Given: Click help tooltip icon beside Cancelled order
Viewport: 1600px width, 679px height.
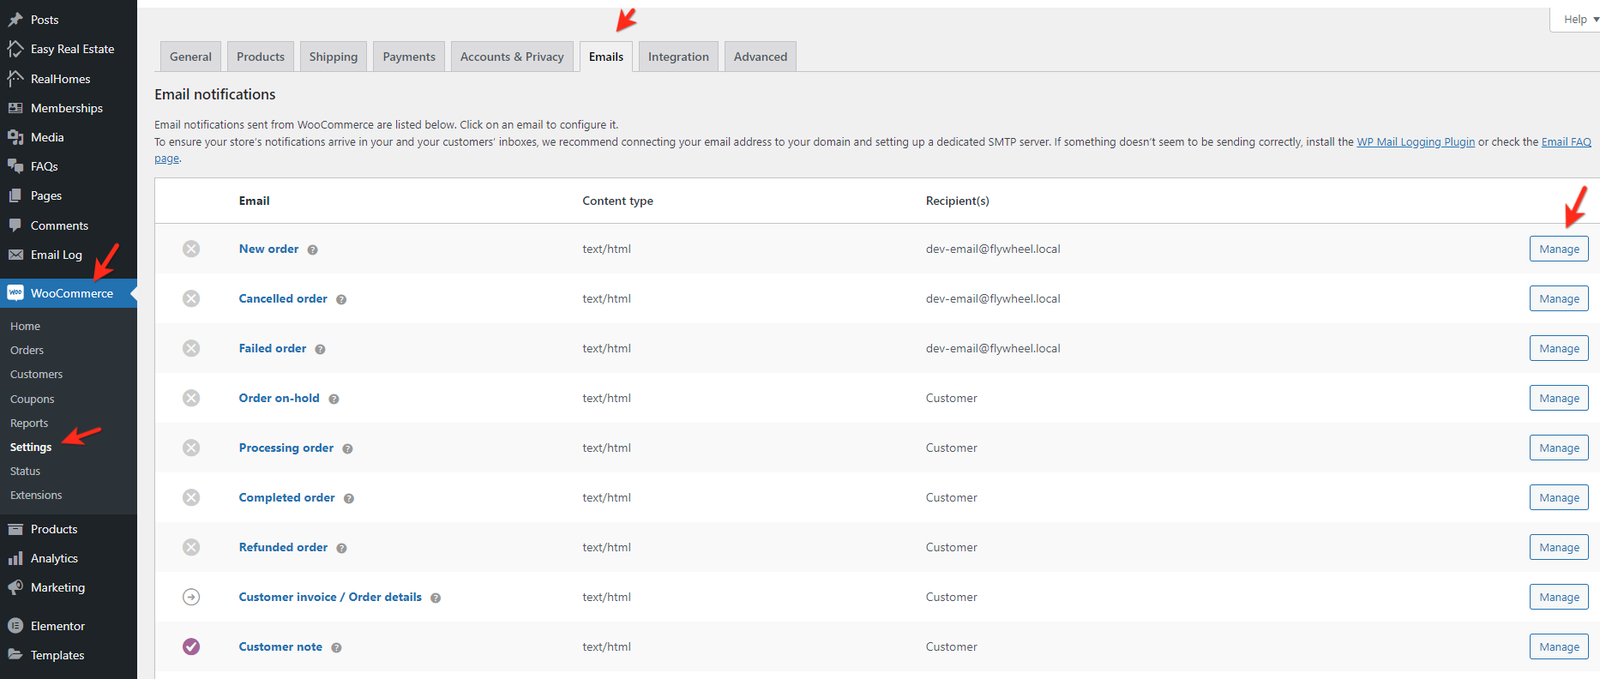Looking at the screenshot, I should [x=341, y=300].
